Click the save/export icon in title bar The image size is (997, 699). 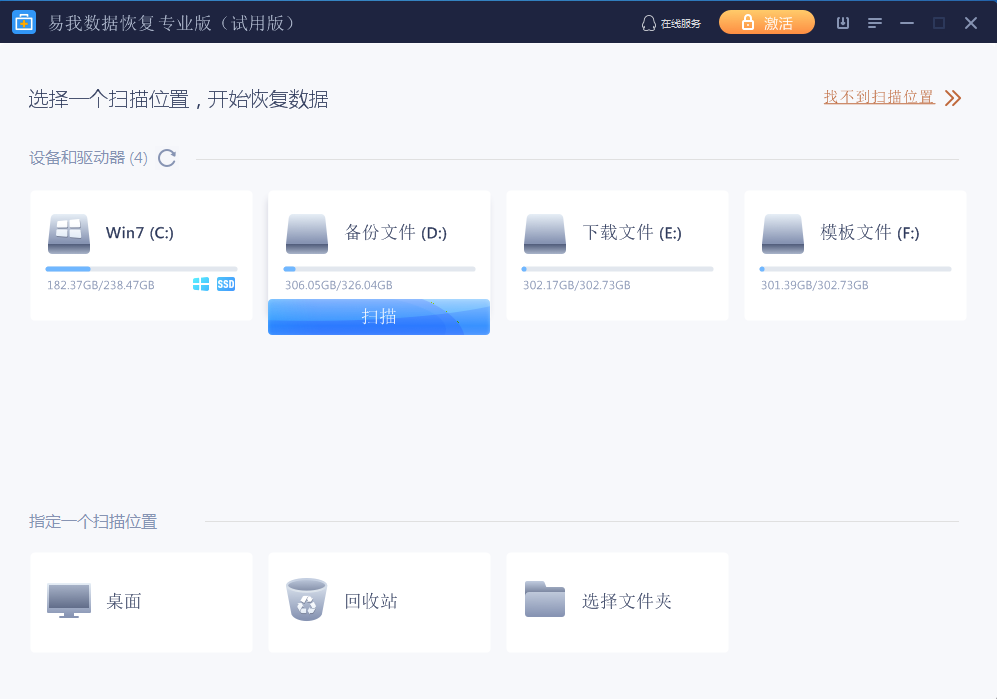[x=843, y=21]
